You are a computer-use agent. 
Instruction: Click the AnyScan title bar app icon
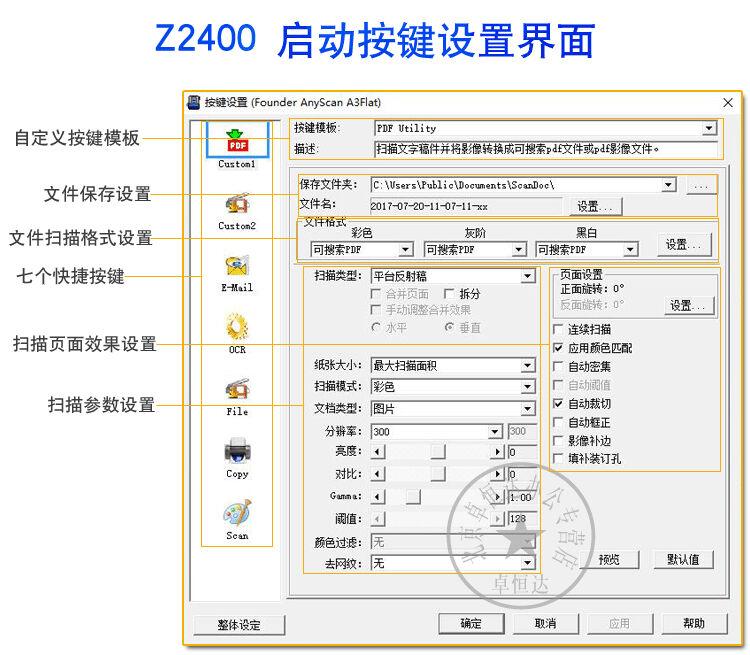pos(194,102)
